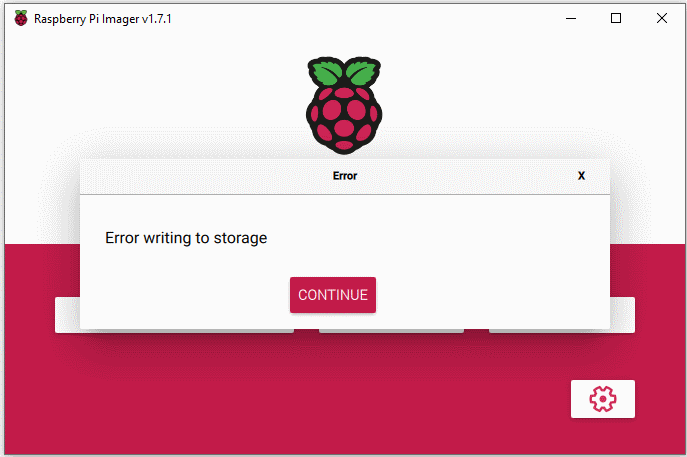
Task: Open advanced options via the gear icon
Action: pos(602,399)
